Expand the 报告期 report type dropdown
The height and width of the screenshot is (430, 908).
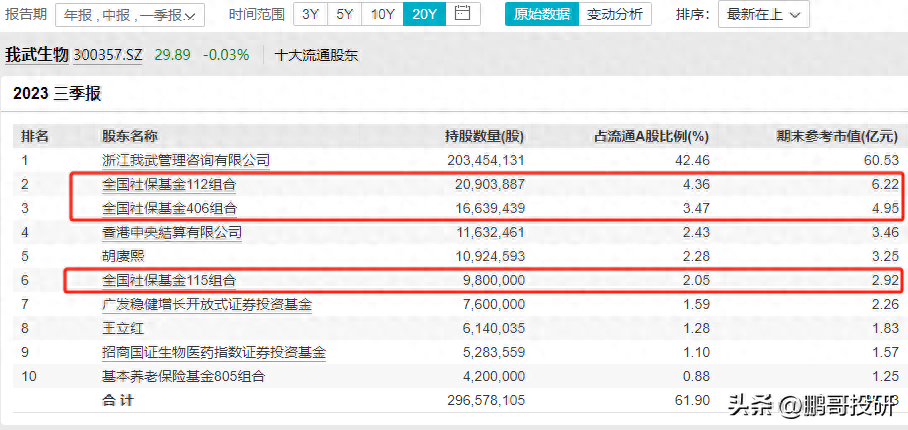pos(130,14)
